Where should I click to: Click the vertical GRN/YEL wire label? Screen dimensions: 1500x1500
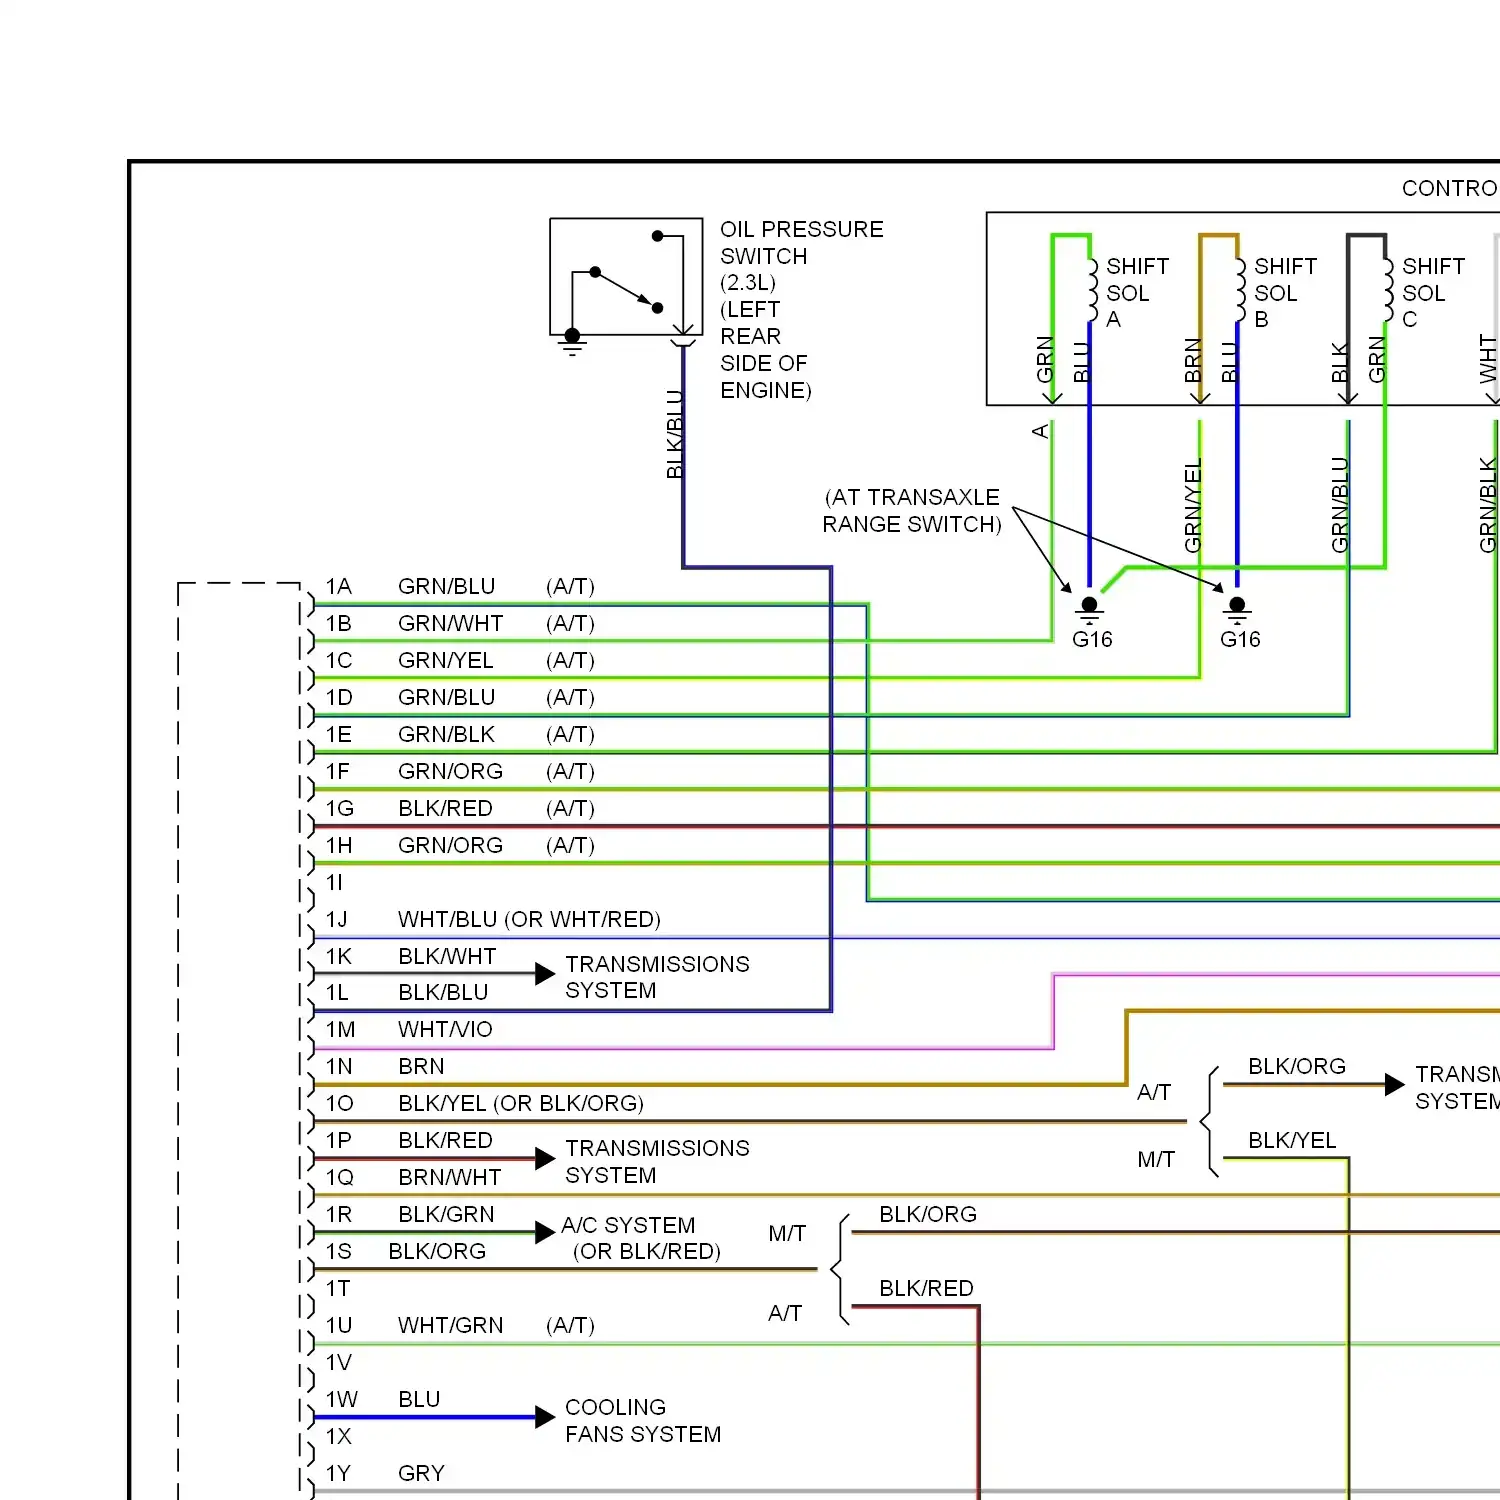click(1192, 506)
